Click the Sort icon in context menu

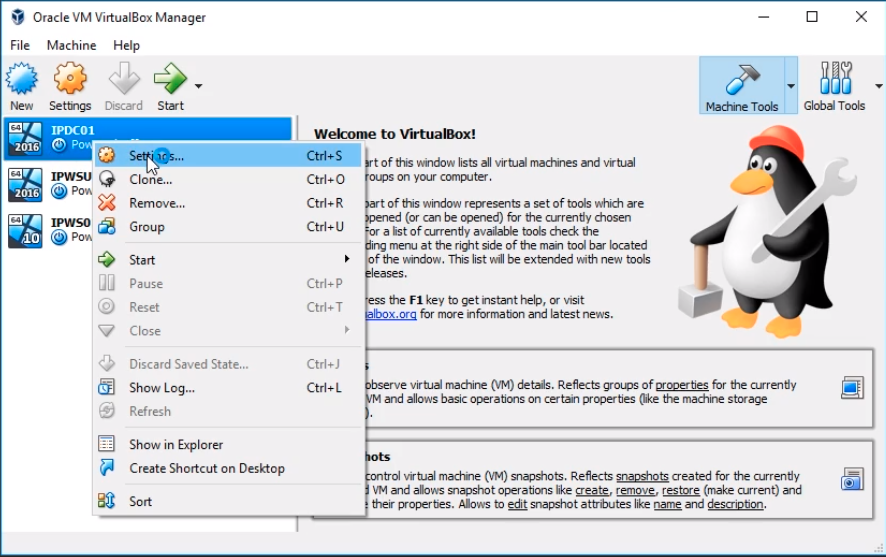tap(106, 501)
